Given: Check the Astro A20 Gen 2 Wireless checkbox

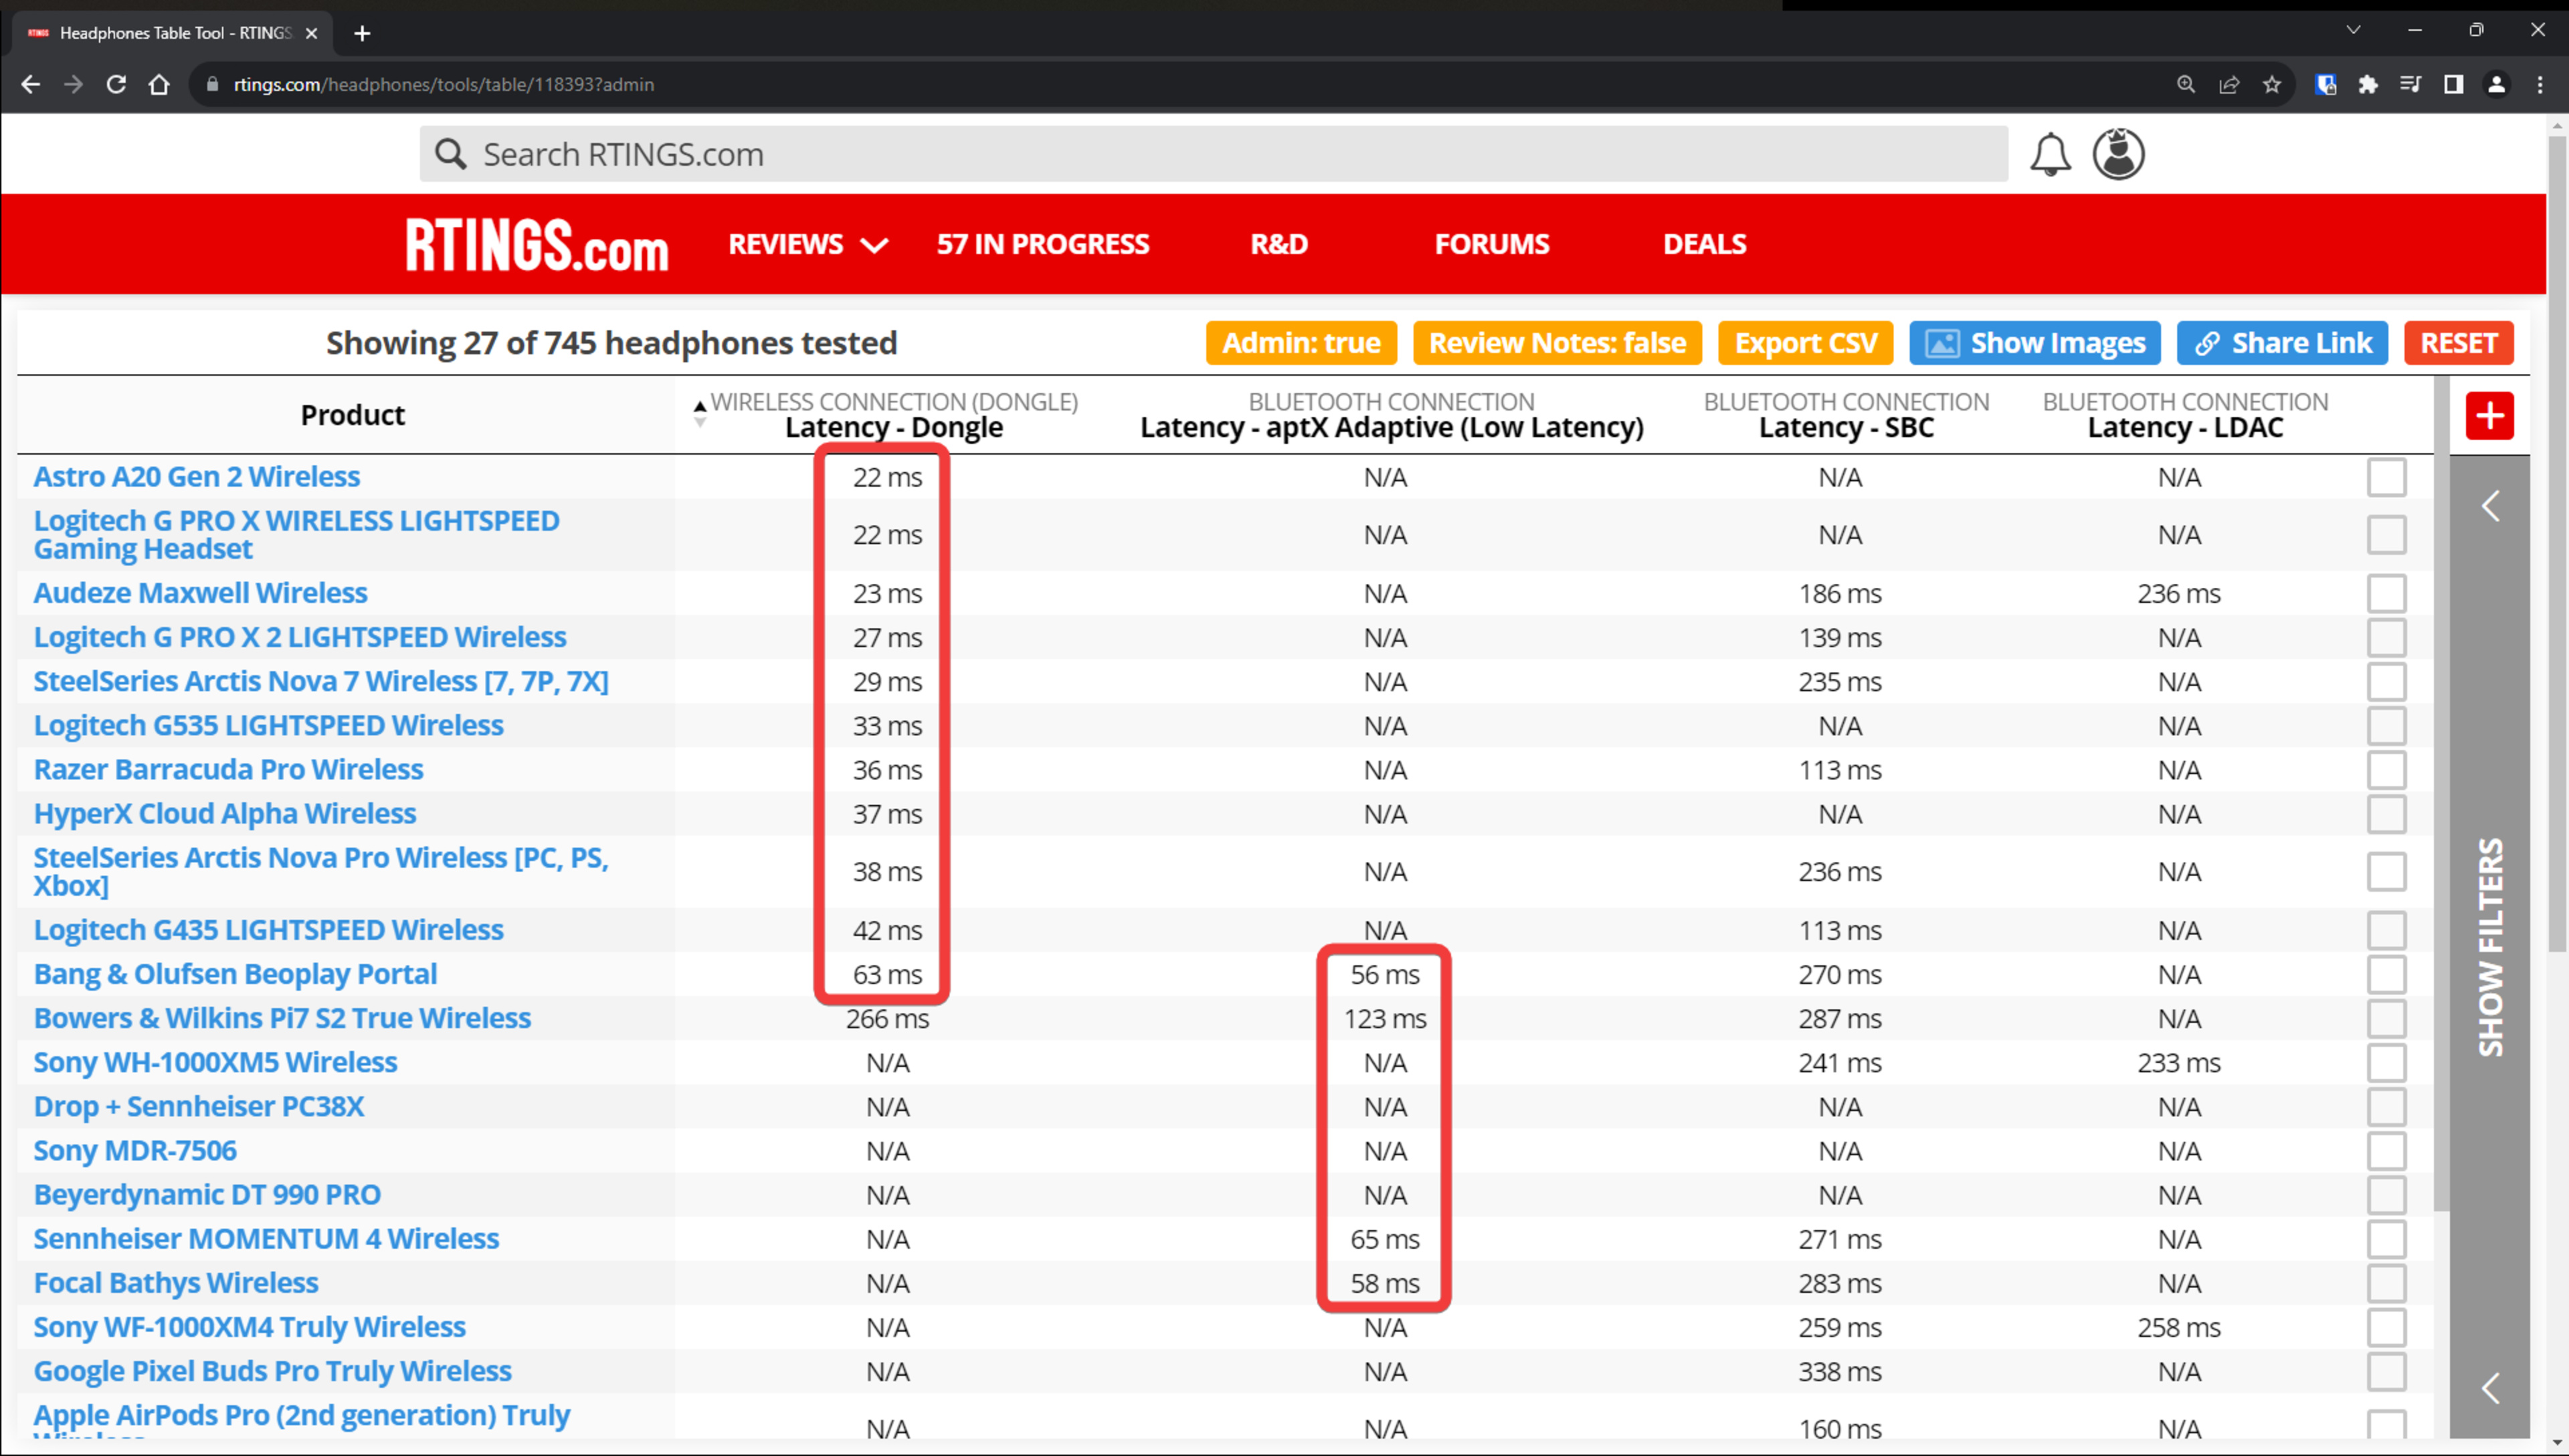Looking at the screenshot, I should pyautogui.click(x=2386, y=477).
